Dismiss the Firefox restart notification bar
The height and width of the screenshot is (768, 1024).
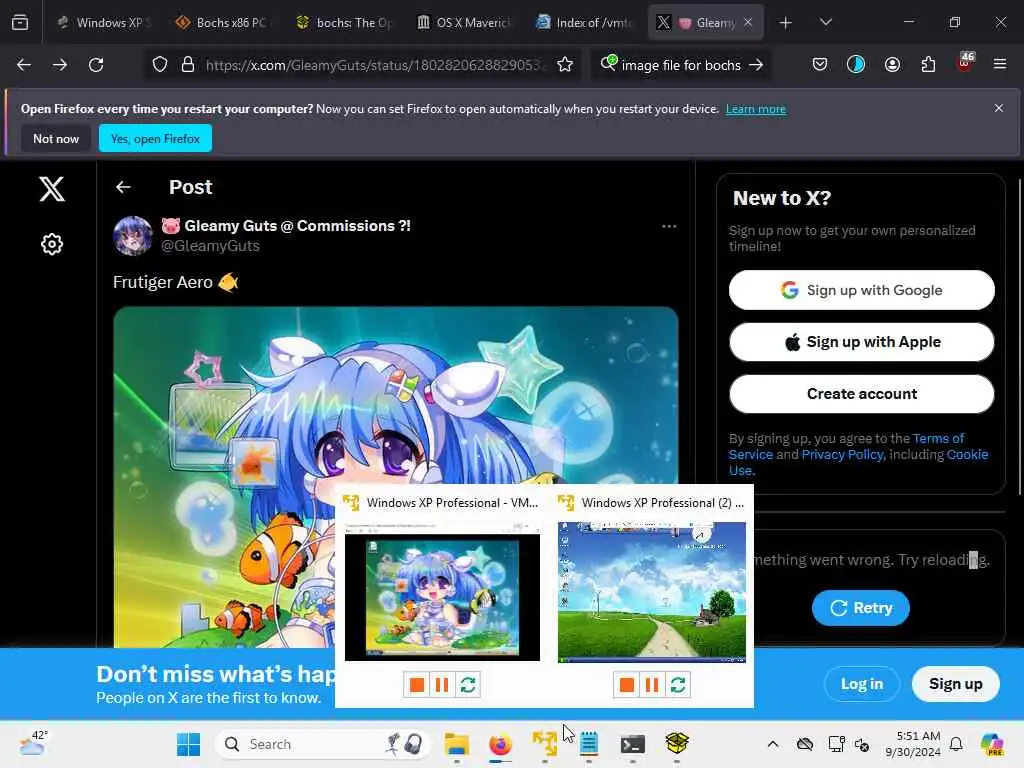coord(999,108)
